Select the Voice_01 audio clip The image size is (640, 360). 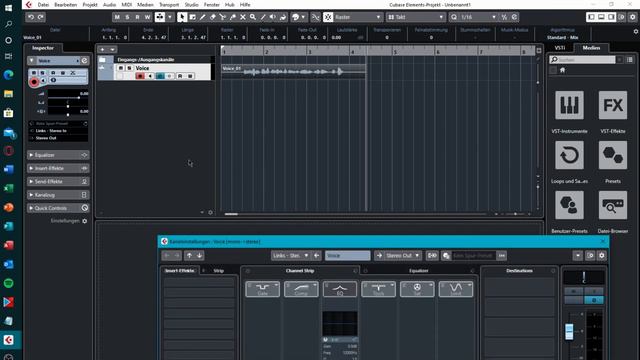[x=293, y=71]
